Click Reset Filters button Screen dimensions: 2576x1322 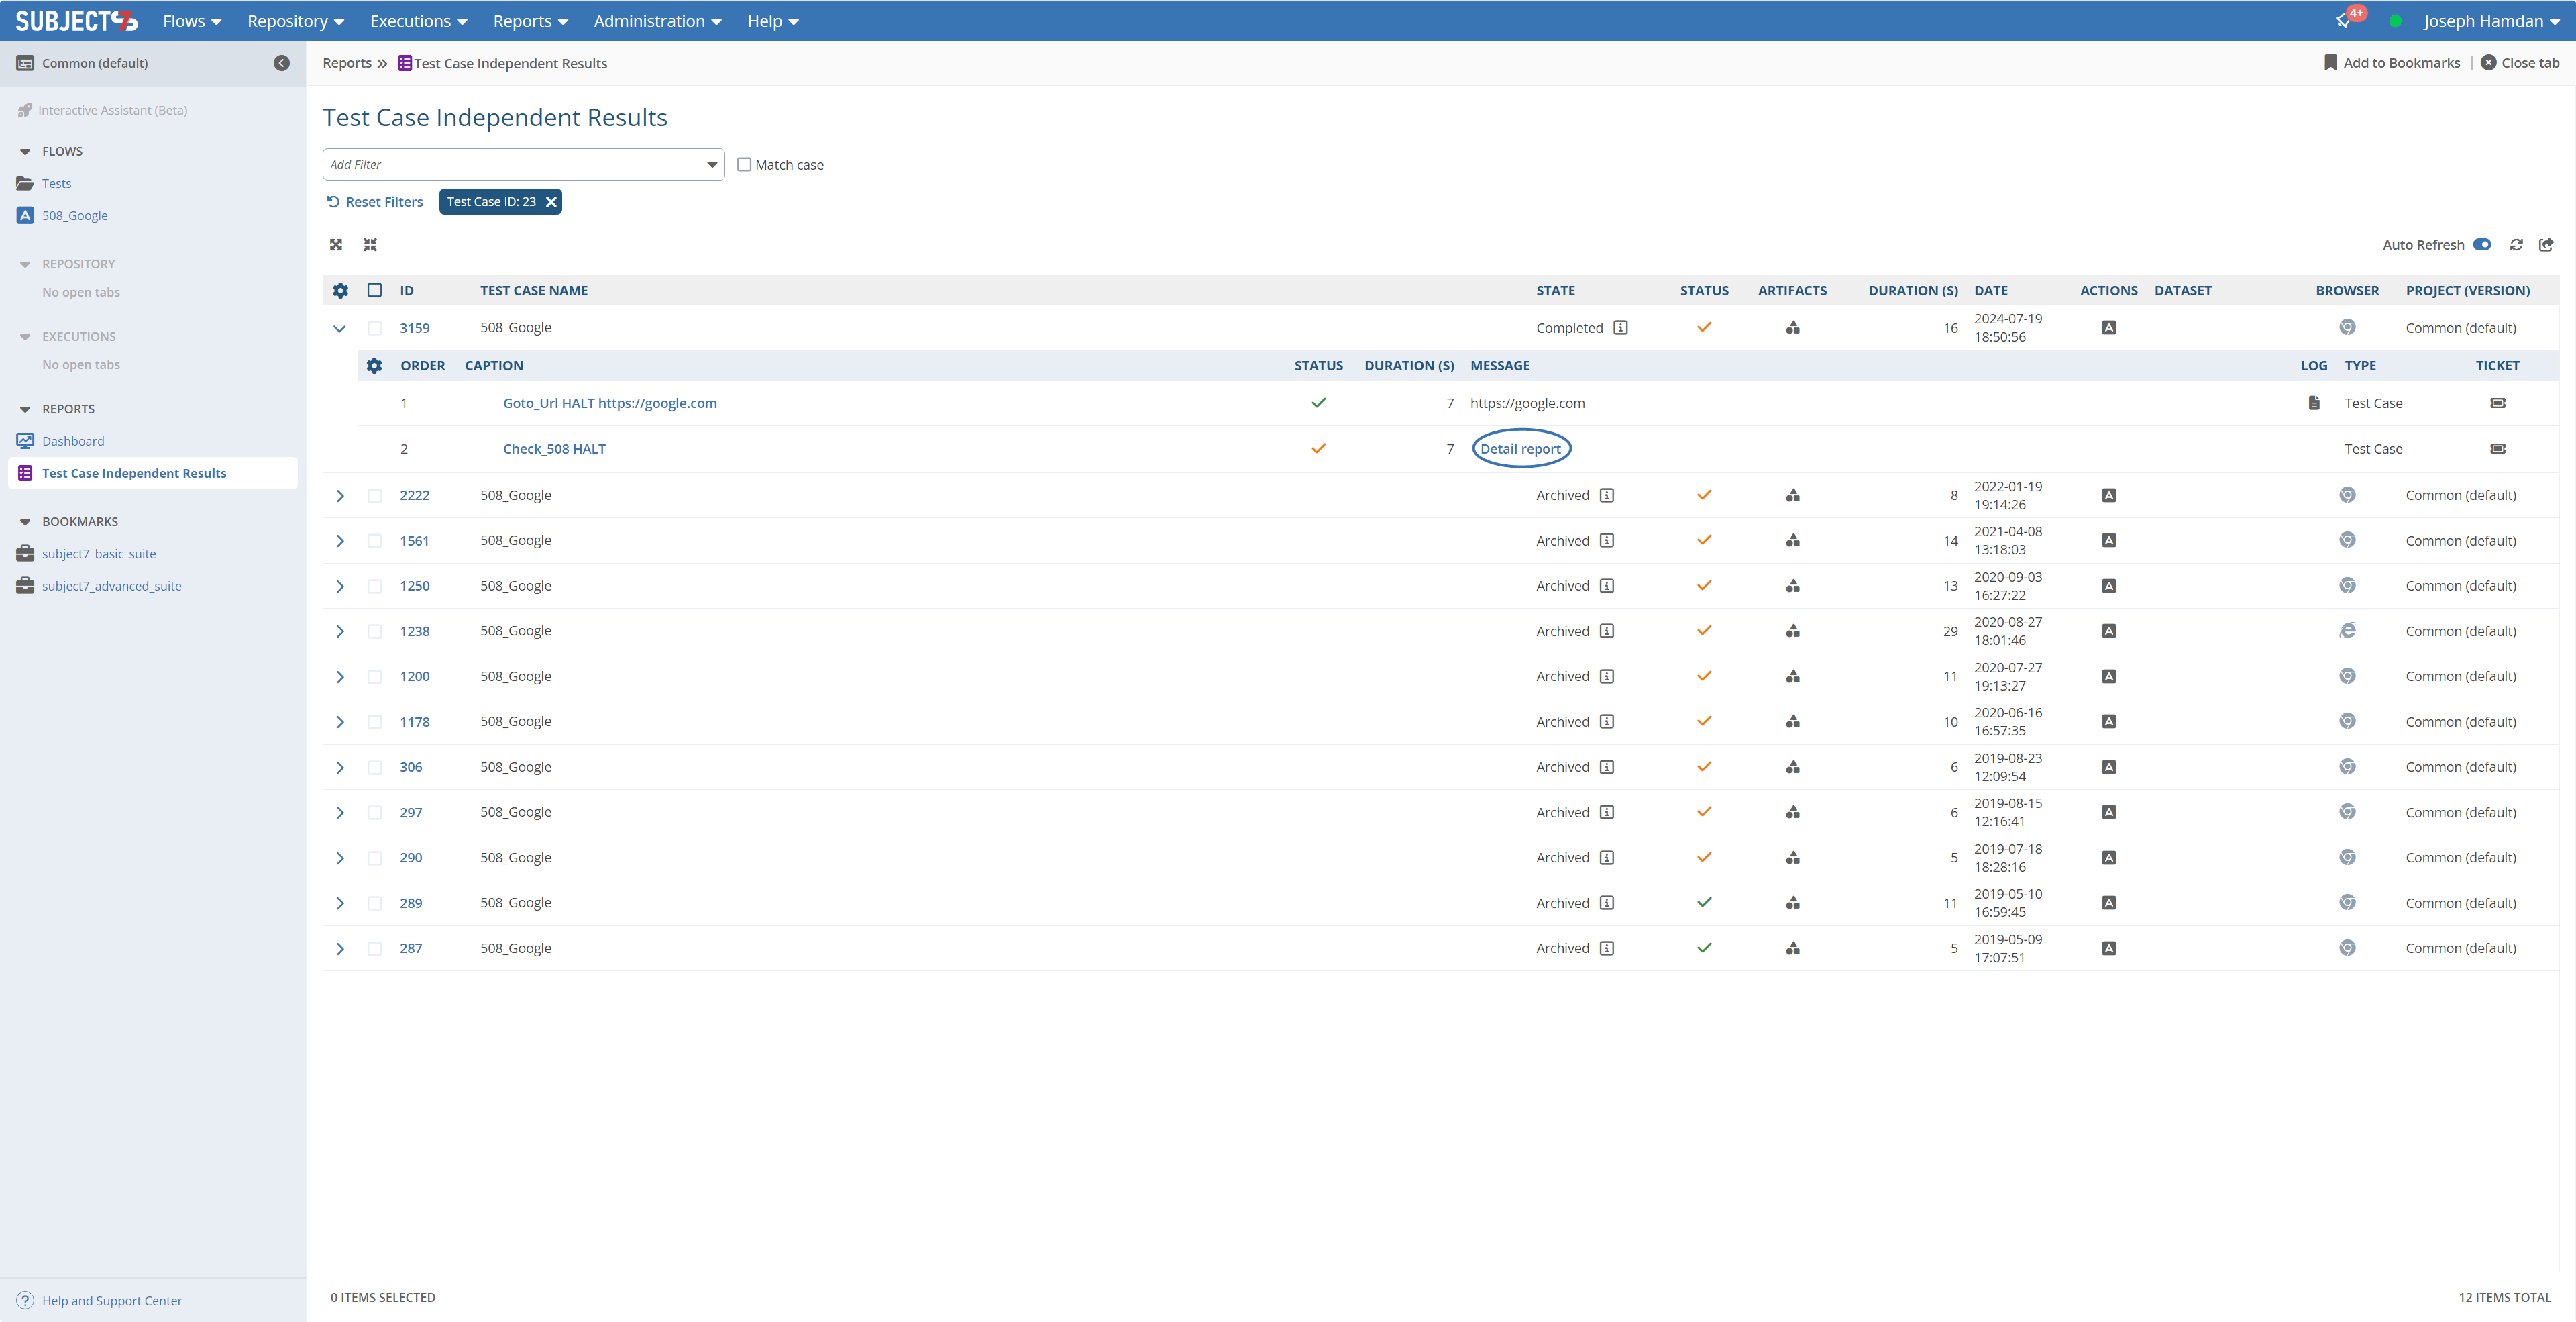[375, 202]
